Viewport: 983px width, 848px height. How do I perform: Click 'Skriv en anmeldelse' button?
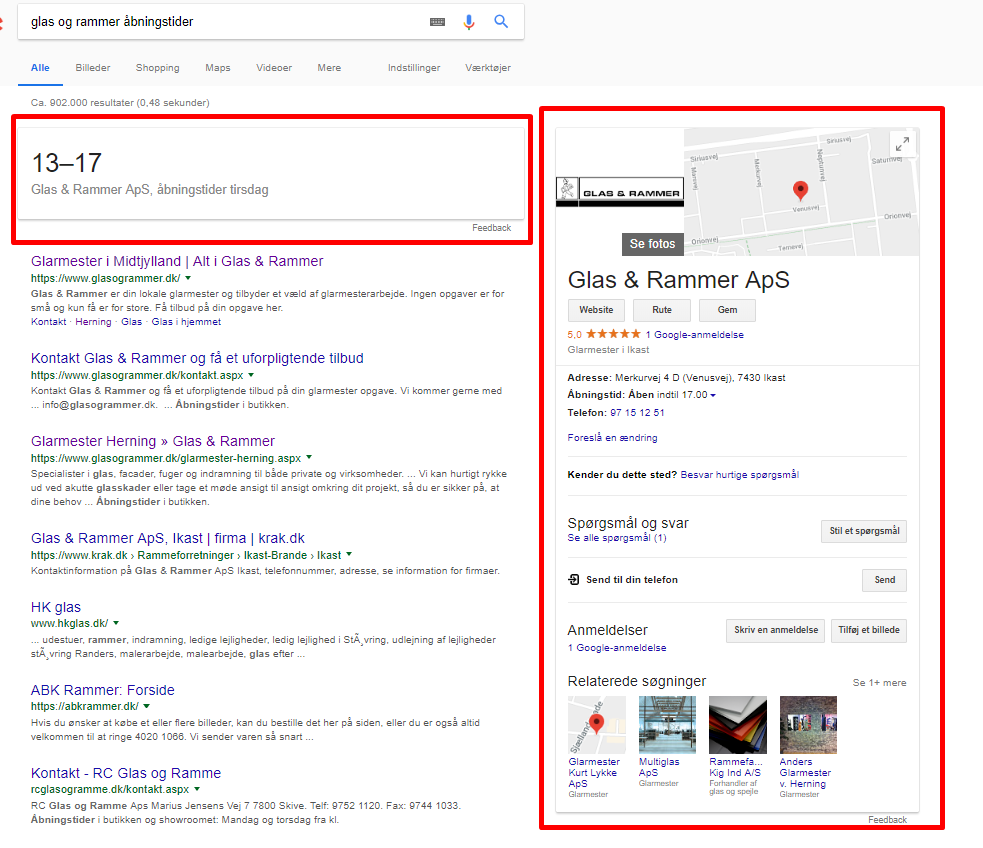775,630
